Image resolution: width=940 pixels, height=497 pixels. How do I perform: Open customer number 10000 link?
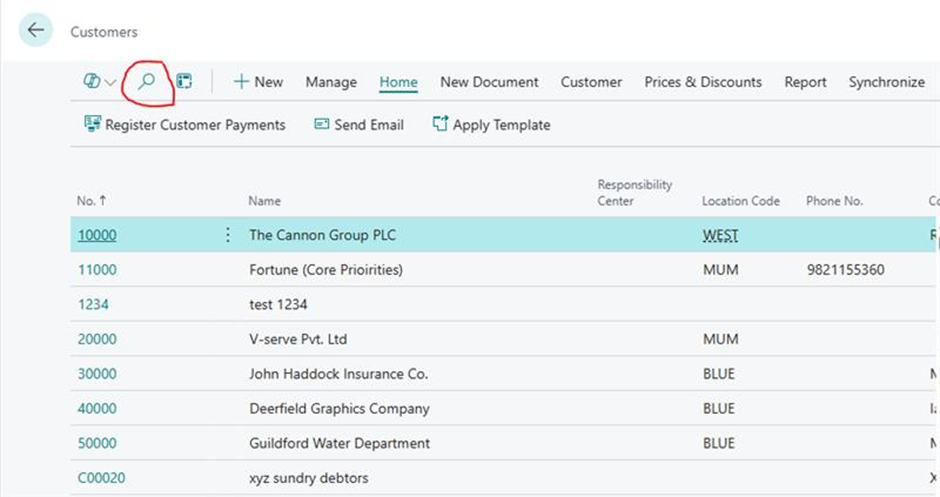pos(97,235)
